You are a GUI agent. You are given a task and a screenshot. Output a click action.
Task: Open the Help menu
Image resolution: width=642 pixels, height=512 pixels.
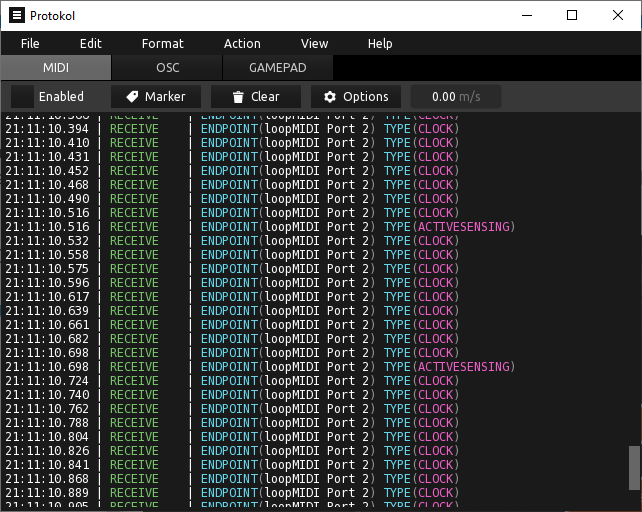(380, 43)
